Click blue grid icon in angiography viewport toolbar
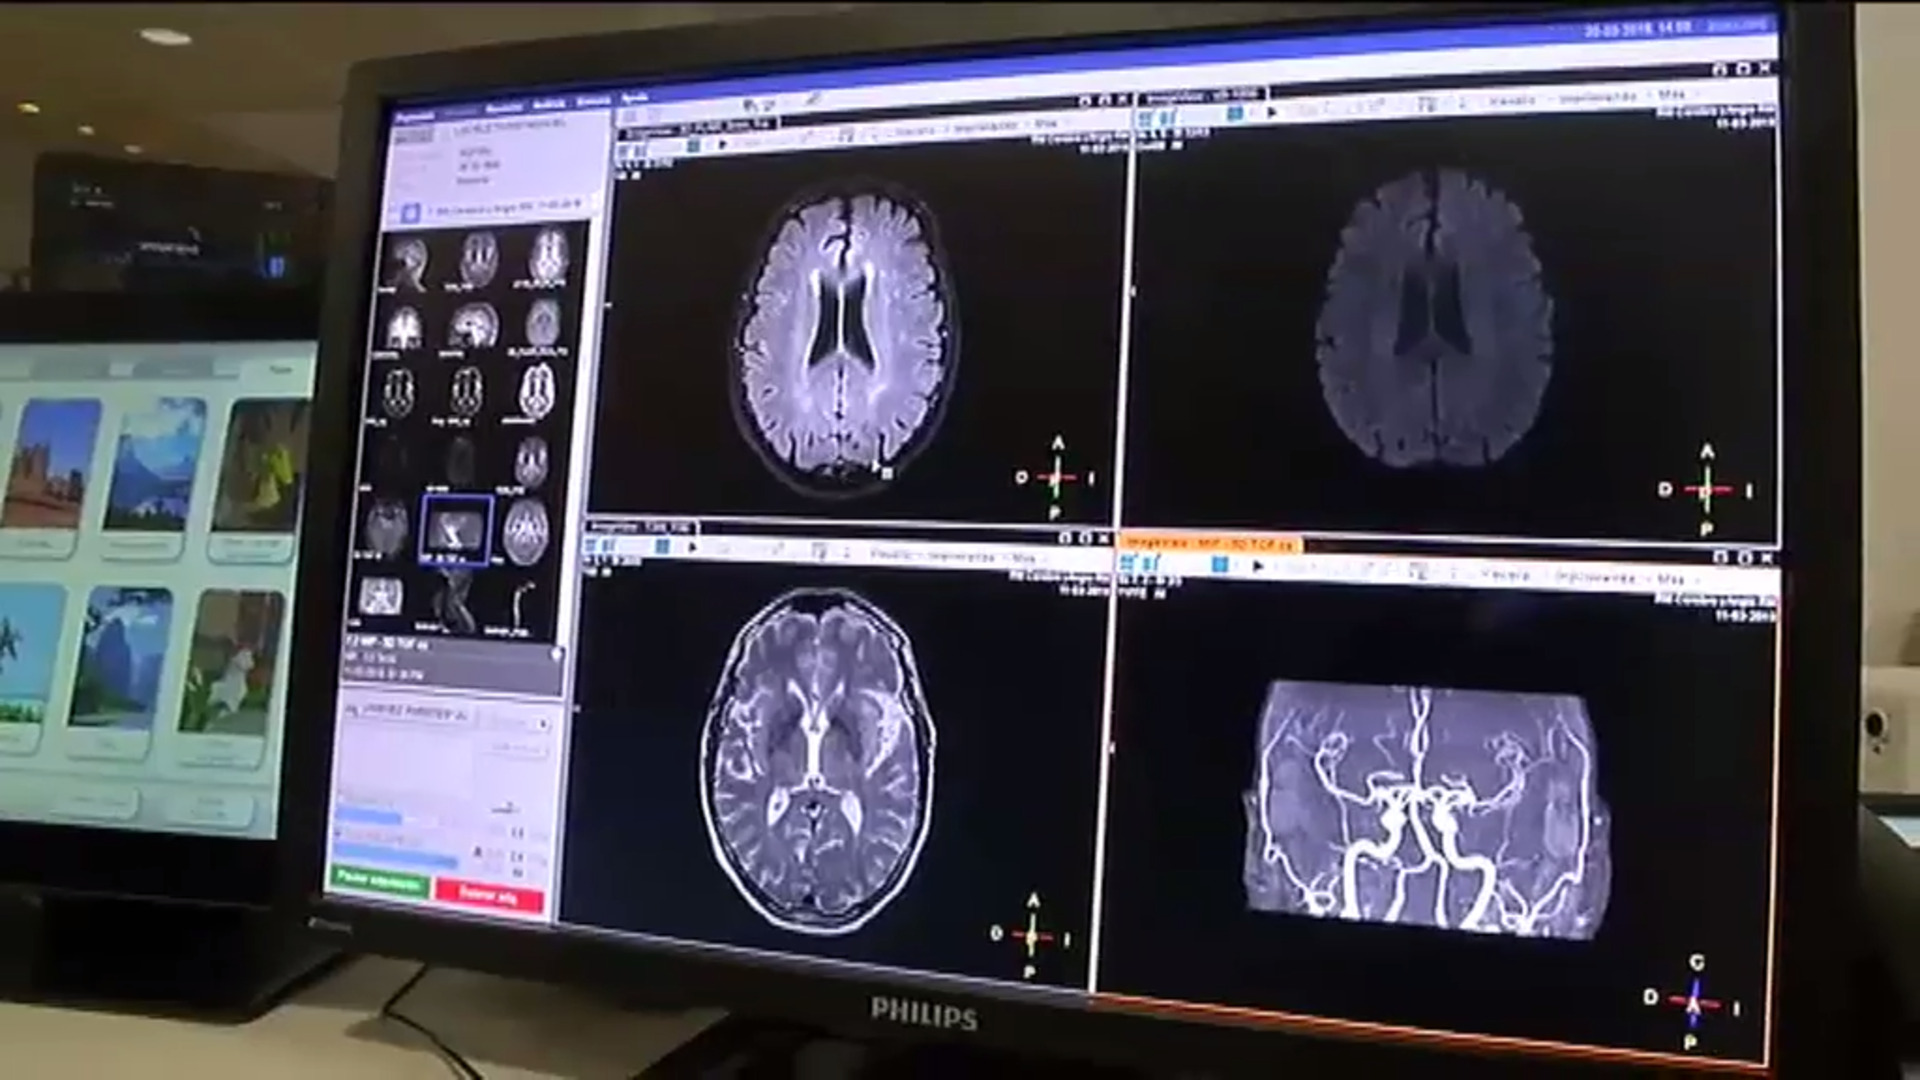 1219,565
